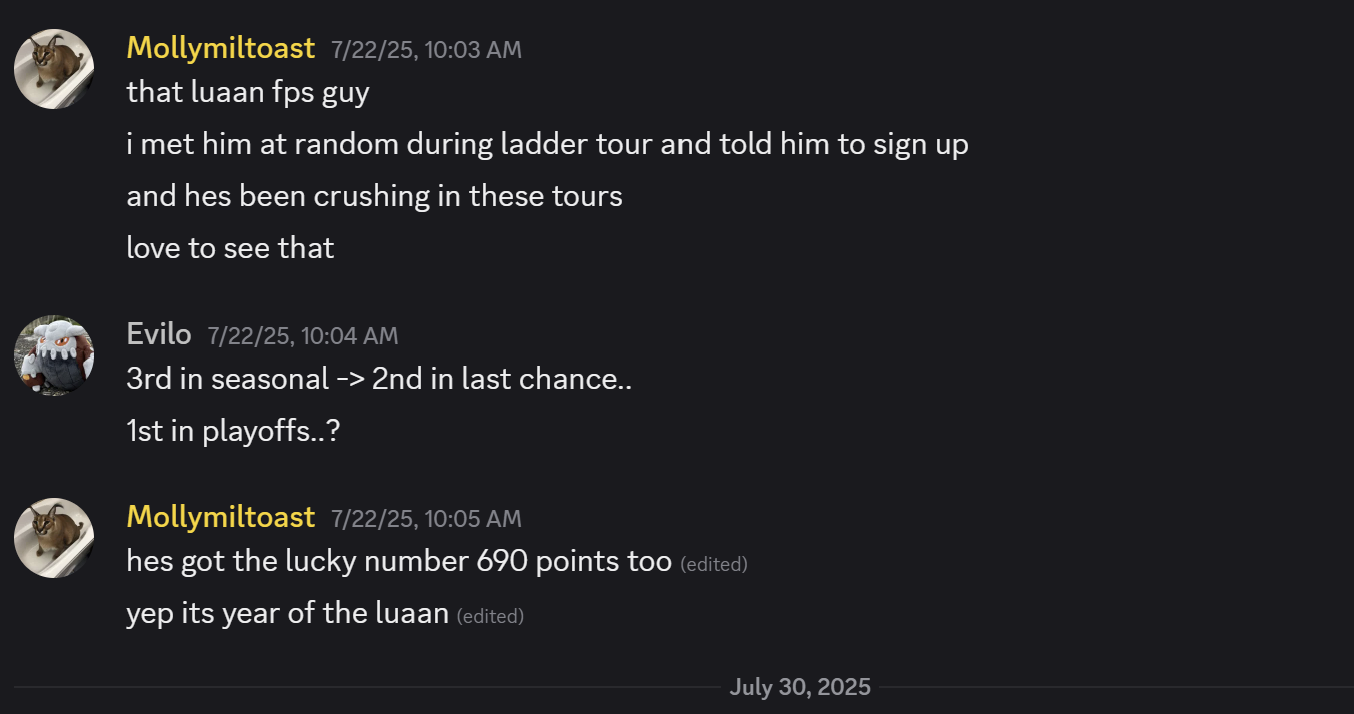The image size is (1354, 714).
Task: Click the edited label after "690 points too"
Action: click(713, 564)
